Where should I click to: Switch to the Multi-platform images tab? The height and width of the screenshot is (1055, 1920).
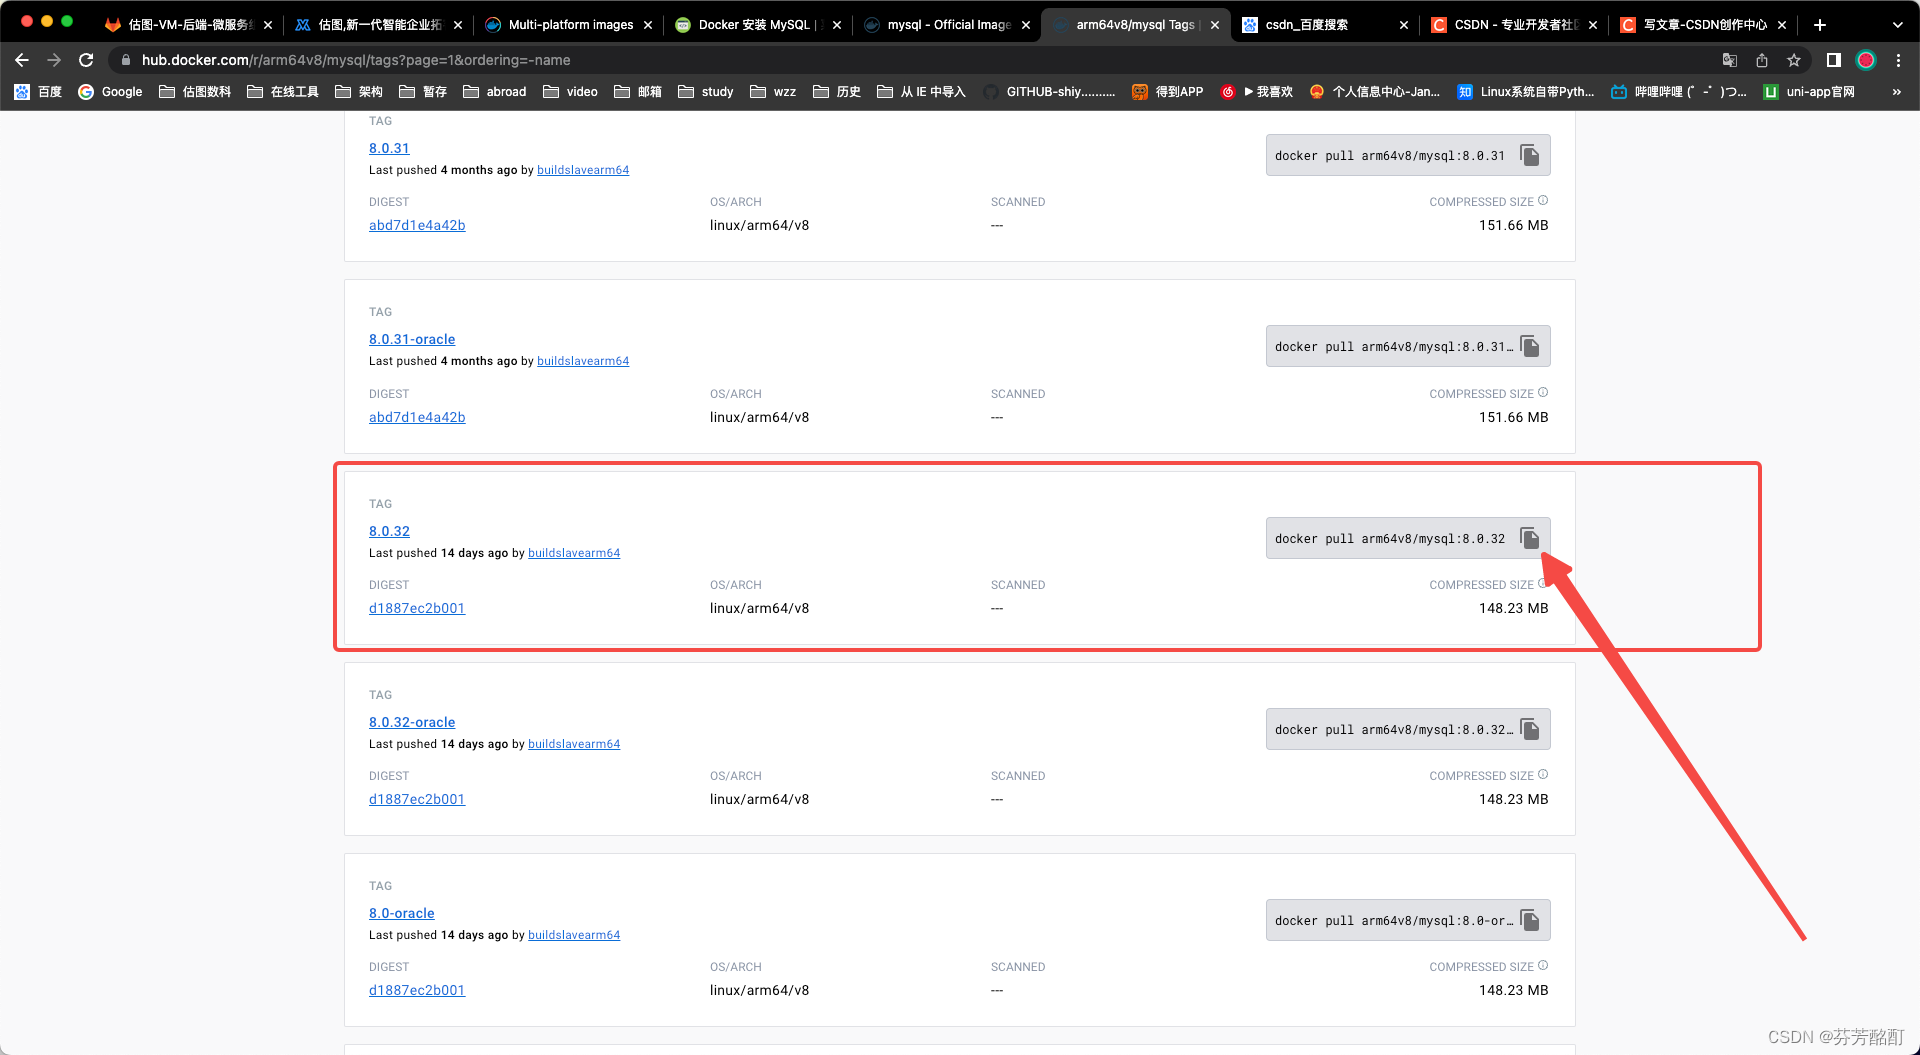click(x=570, y=25)
